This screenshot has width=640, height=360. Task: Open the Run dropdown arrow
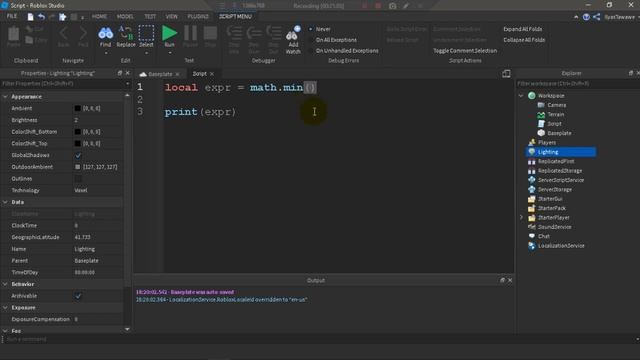(170, 53)
